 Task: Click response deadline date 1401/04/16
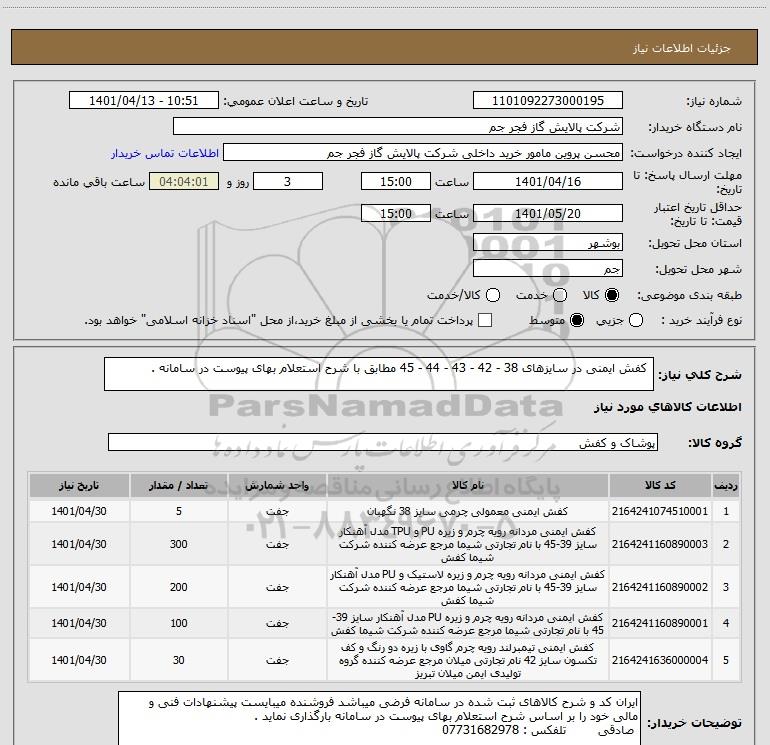pyautogui.click(x=548, y=181)
